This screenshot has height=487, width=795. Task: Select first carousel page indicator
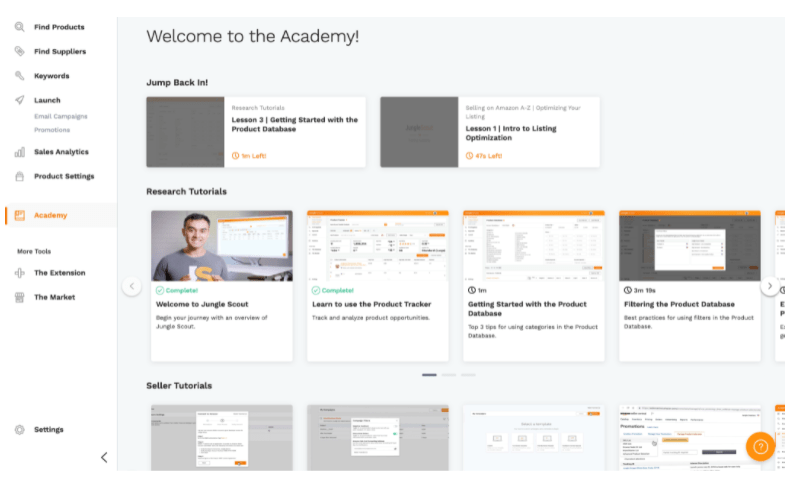429,375
